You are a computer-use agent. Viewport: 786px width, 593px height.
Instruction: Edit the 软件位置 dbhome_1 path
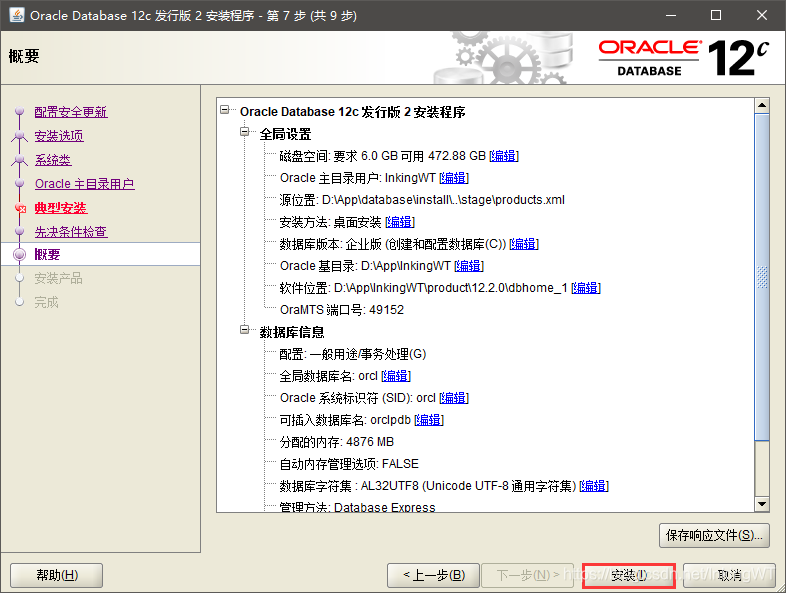point(586,288)
